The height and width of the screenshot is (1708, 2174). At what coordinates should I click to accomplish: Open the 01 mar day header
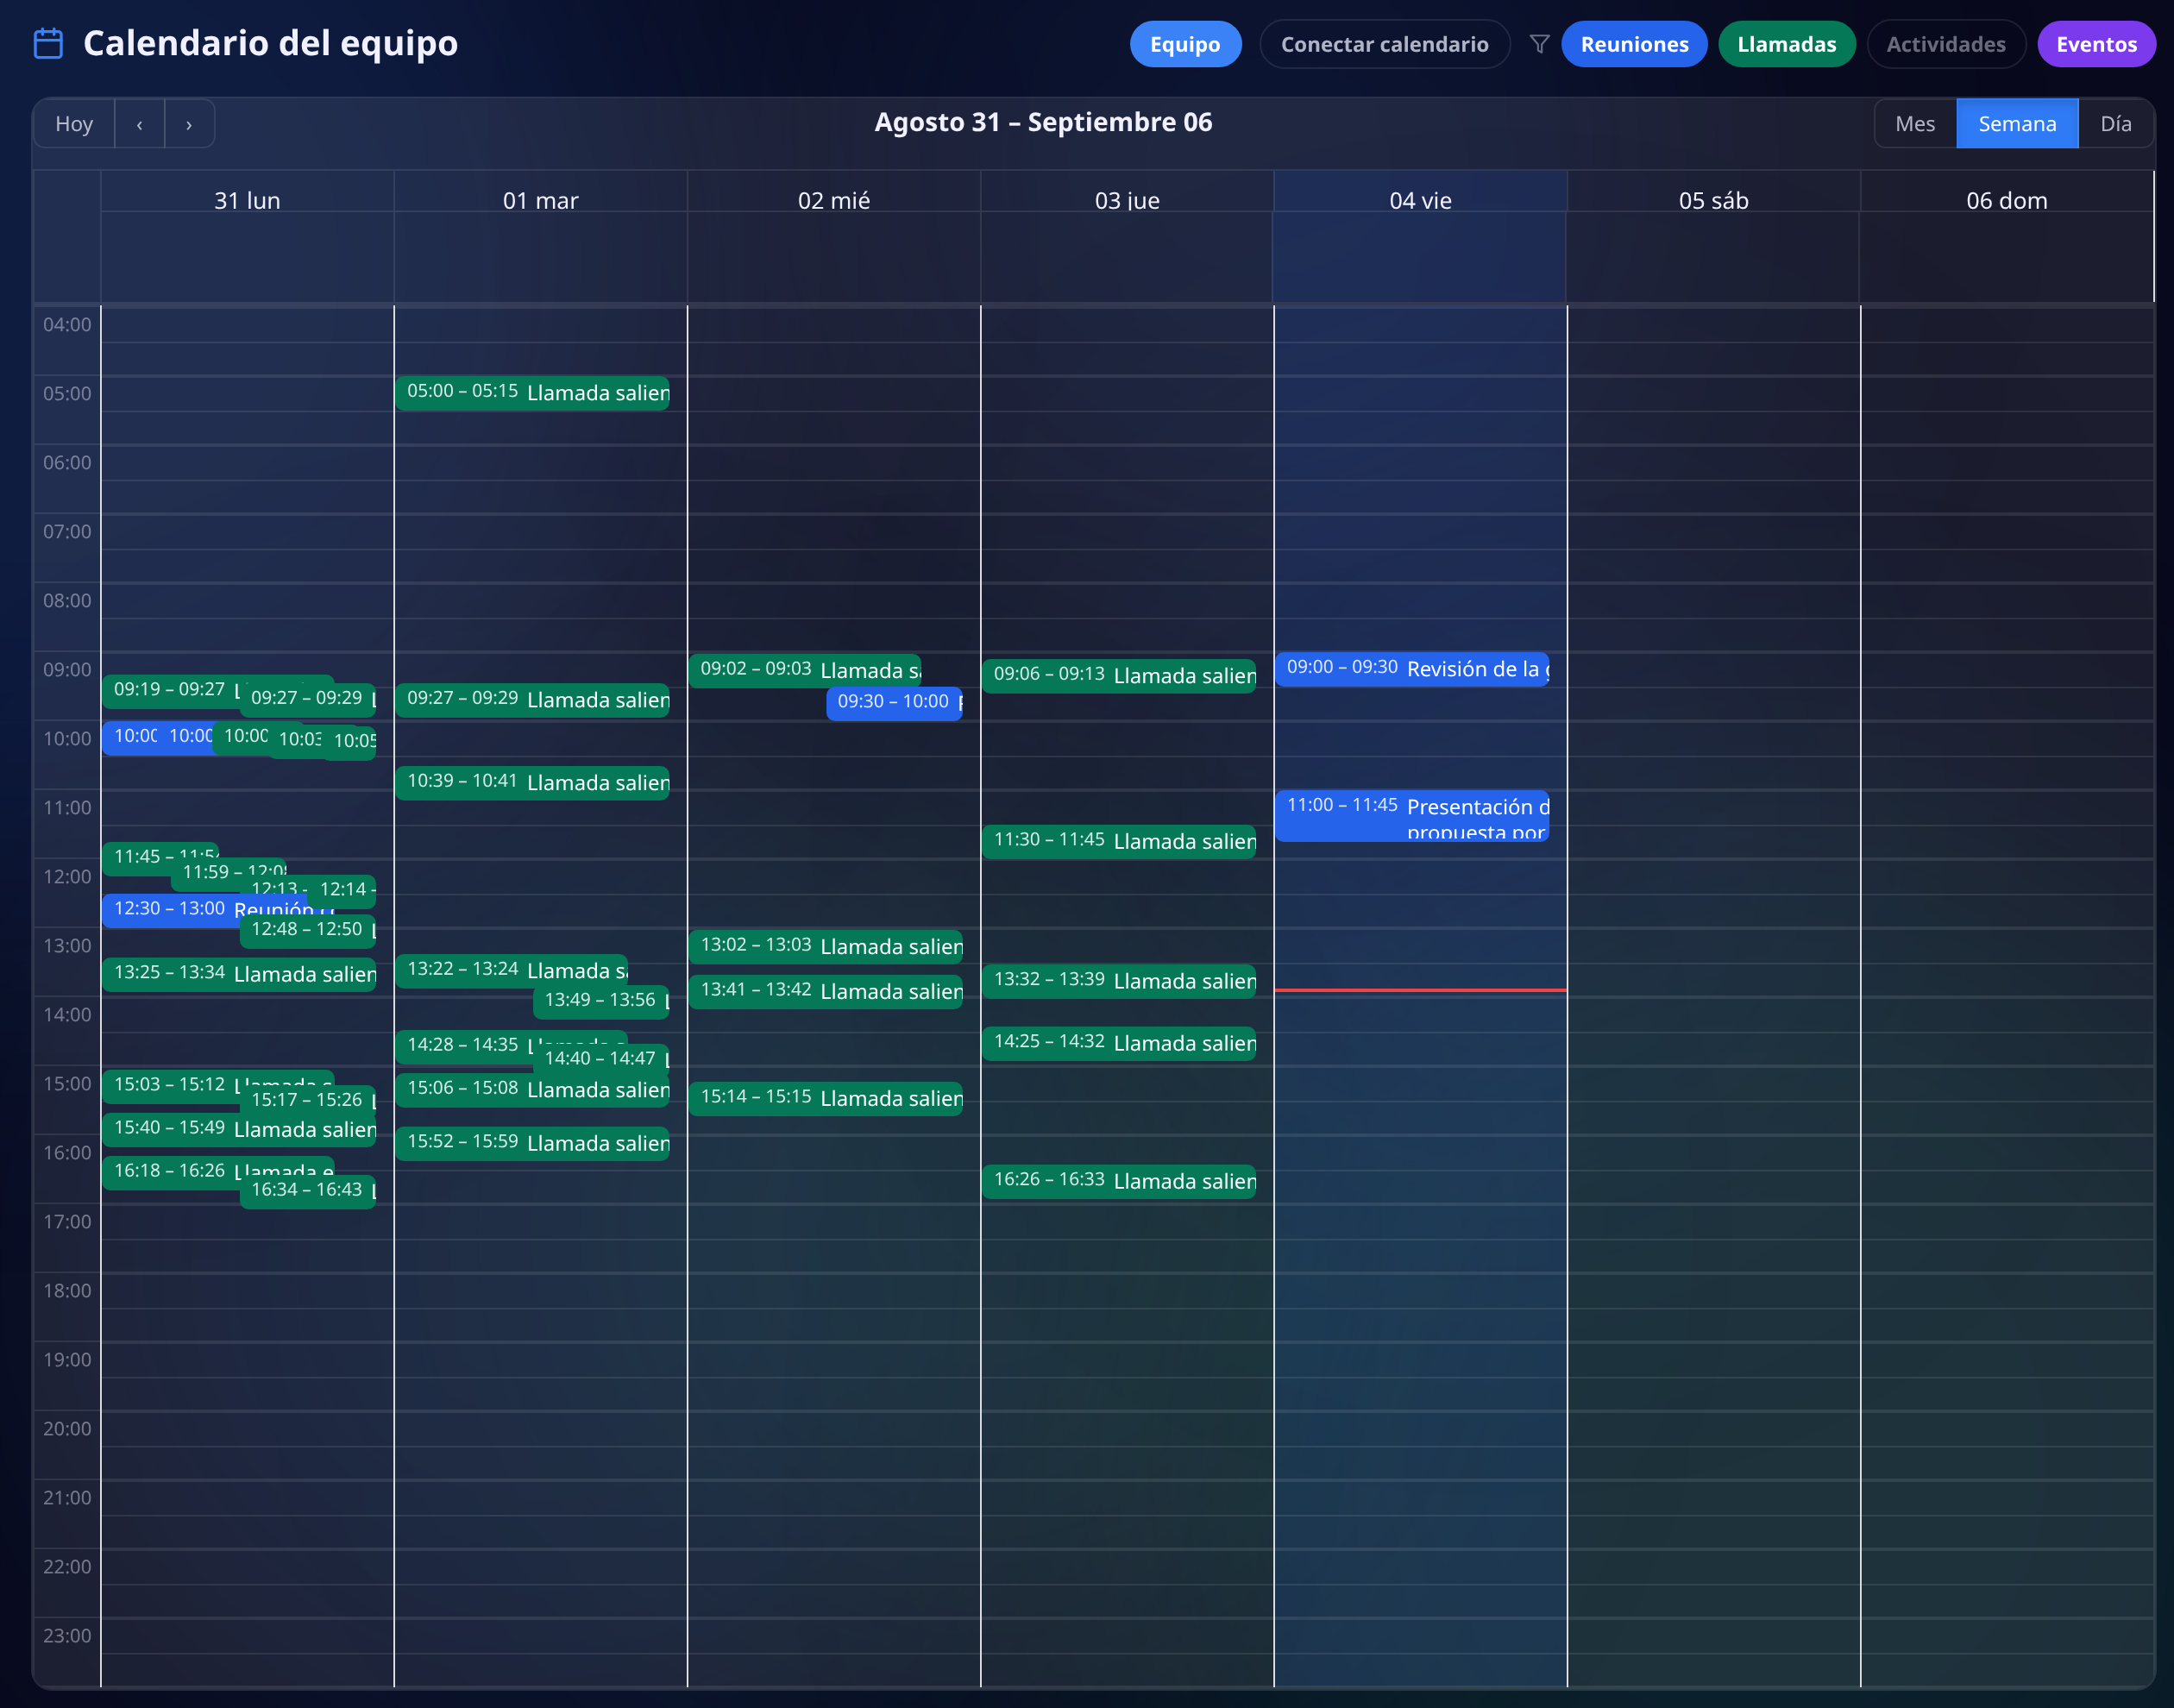540,200
